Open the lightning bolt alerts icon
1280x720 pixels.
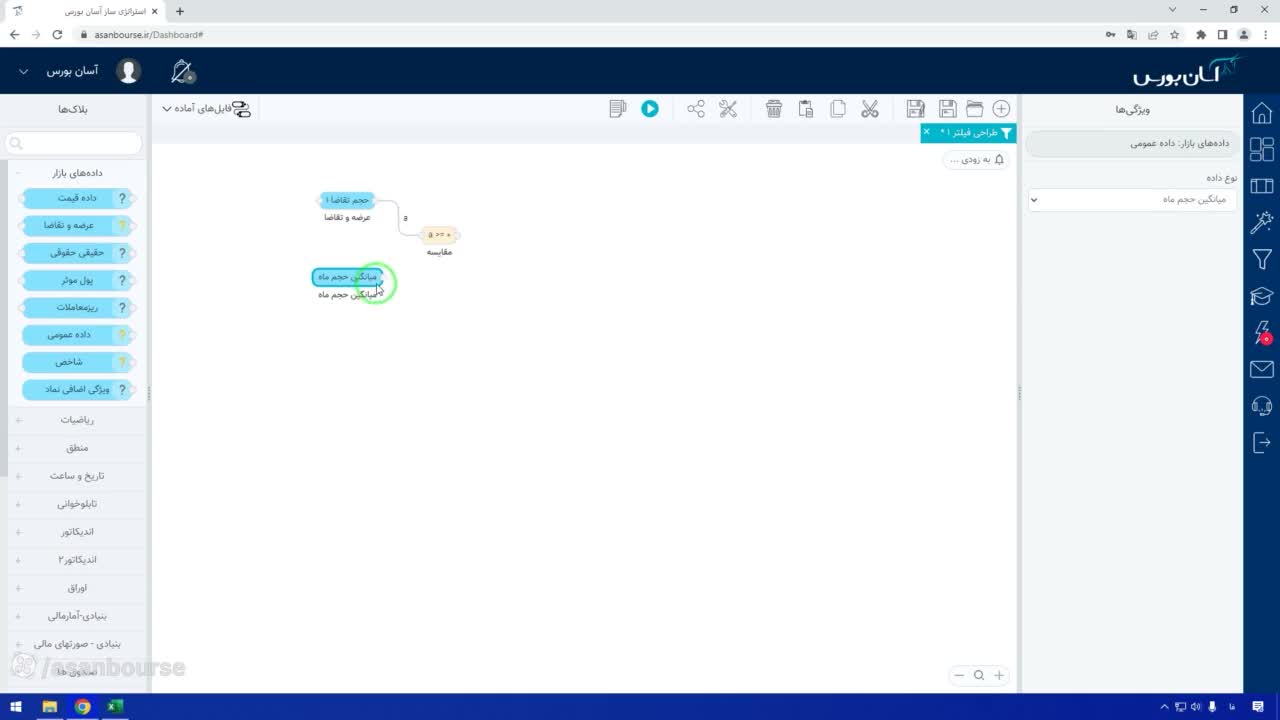point(1262,332)
